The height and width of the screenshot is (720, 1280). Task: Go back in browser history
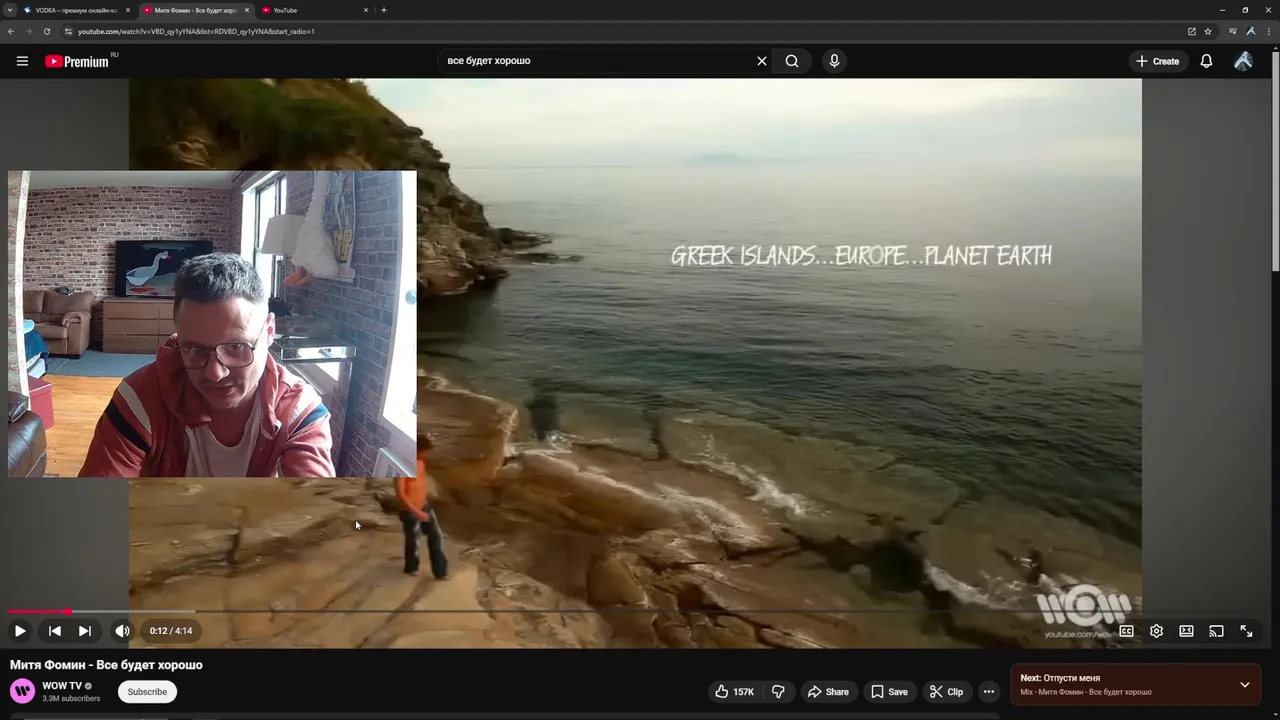click(x=11, y=31)
